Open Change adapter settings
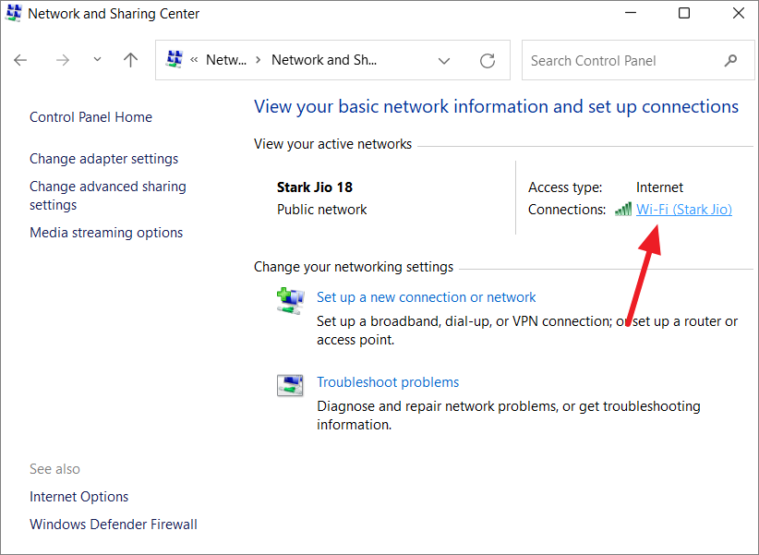 click(x=104, y=159)
